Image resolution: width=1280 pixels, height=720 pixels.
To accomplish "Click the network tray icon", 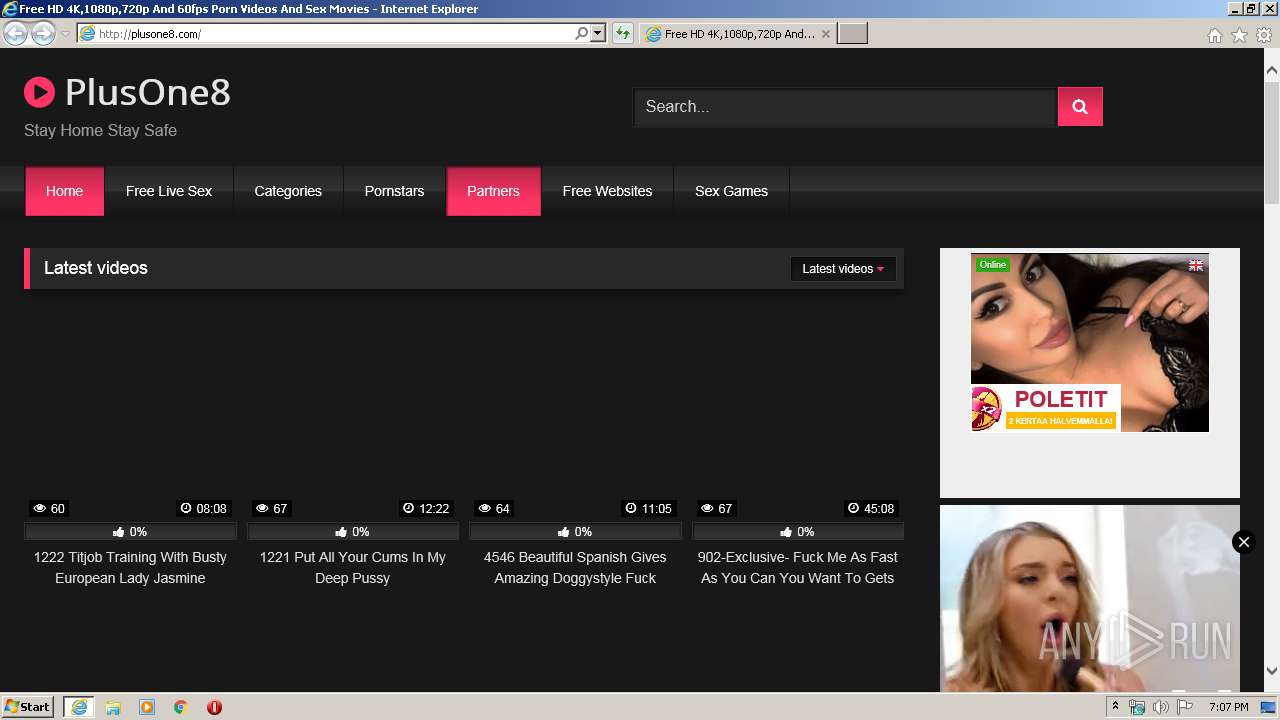I will tap(1137, 707).
